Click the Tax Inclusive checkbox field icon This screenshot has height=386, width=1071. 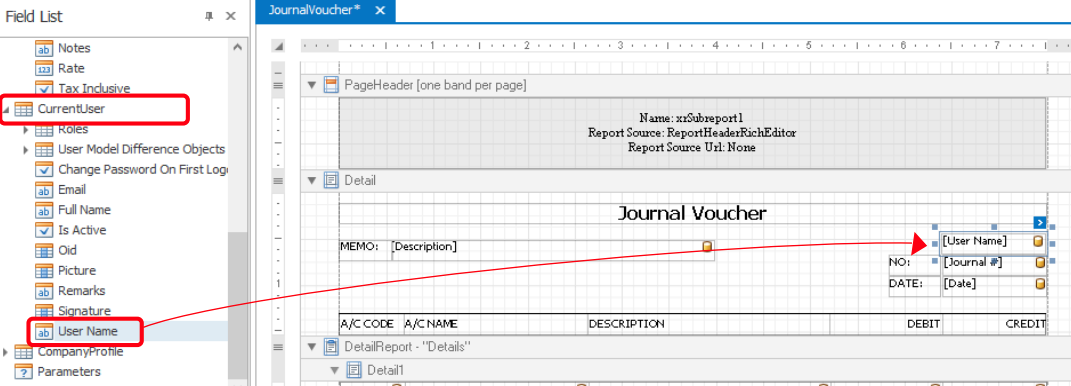(x=44, y=88)
